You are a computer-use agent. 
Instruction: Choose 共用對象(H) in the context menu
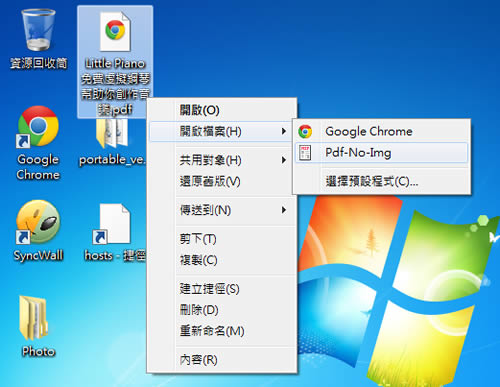(x=222, y=160)
